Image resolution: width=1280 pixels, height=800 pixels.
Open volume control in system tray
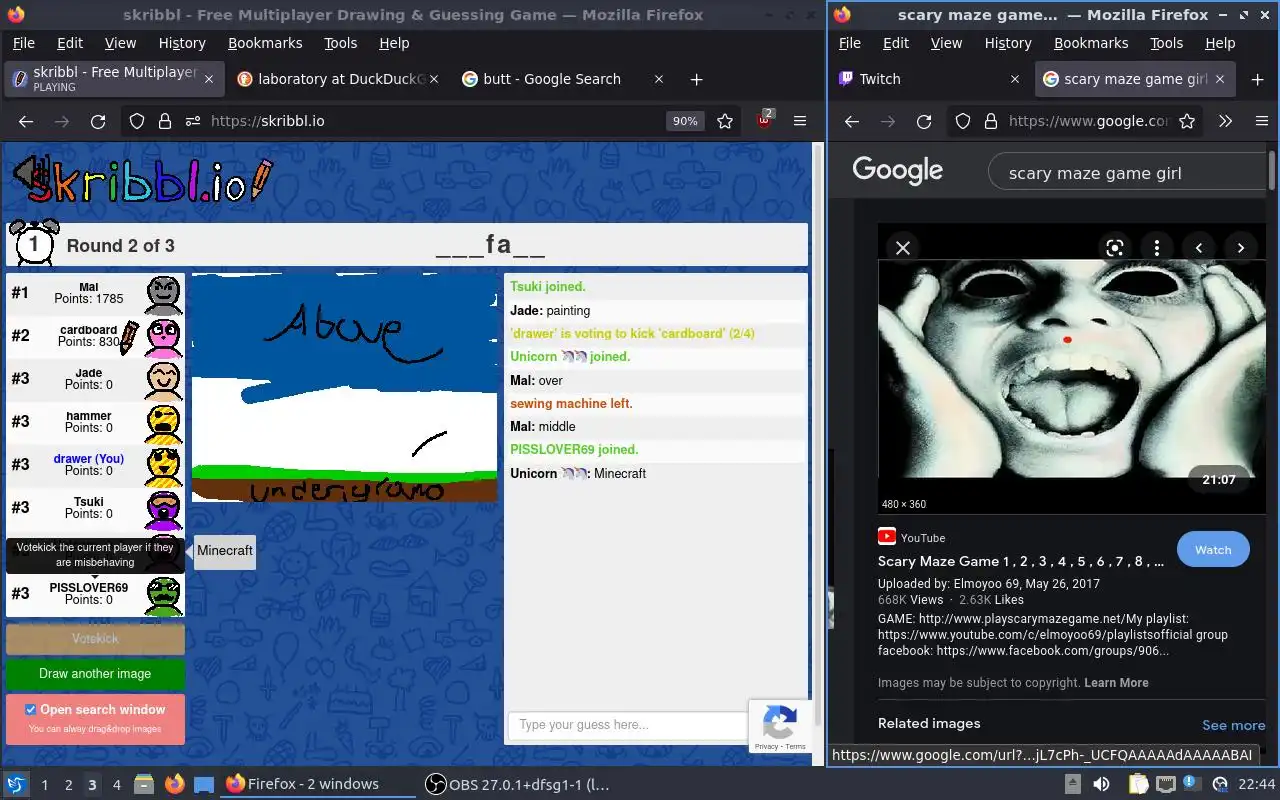1101,785
